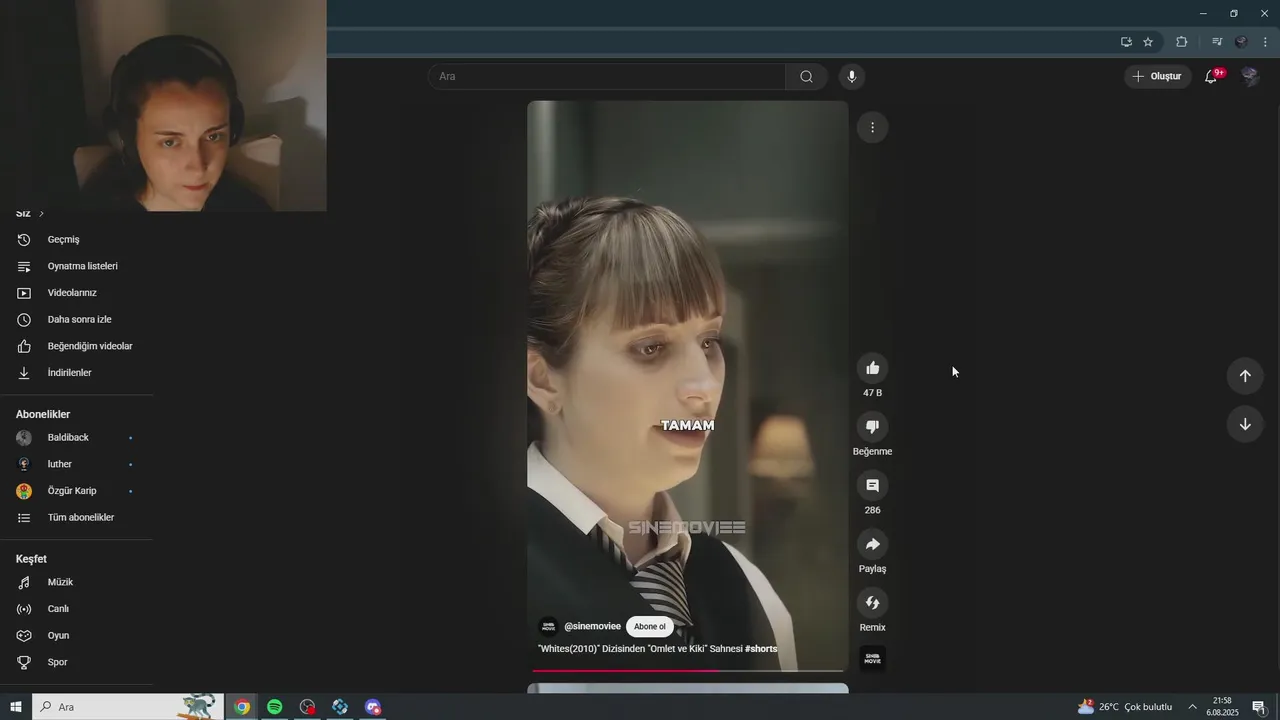This screenshot has height=720, width=1280.
Task: Click the next Short preview below
Action: pyautogui.click(x=688, y=688)
